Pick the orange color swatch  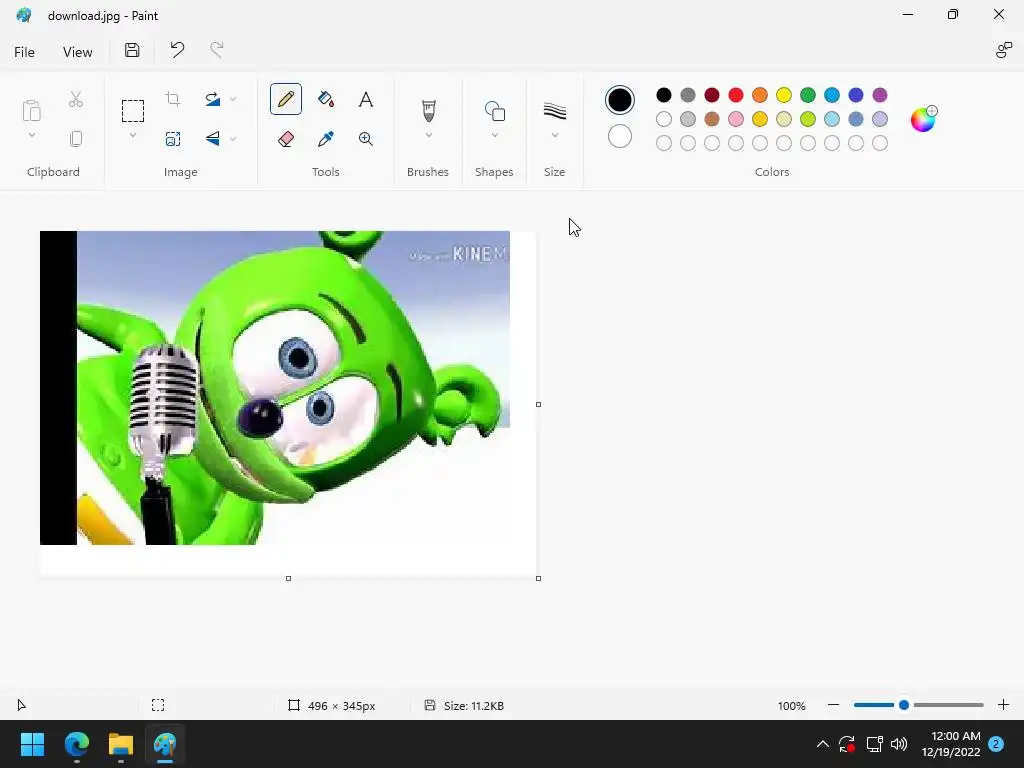pos(760,95)
